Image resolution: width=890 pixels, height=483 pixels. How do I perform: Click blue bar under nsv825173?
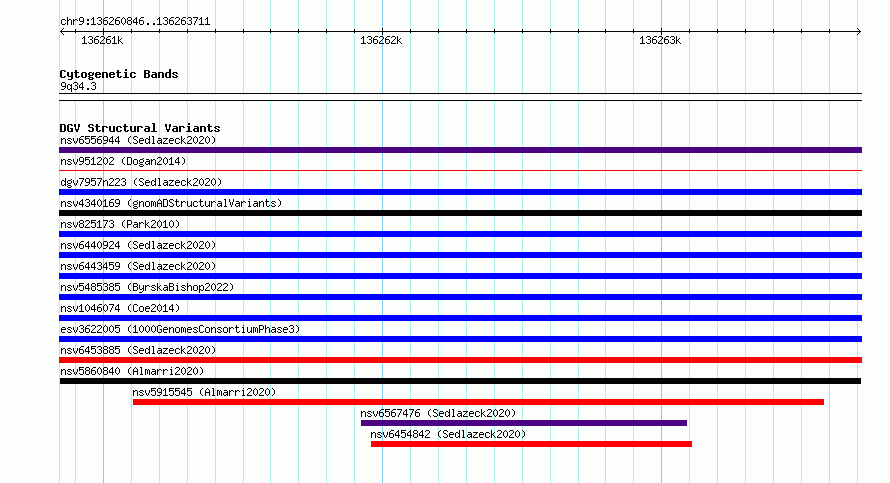coord(460,234)
